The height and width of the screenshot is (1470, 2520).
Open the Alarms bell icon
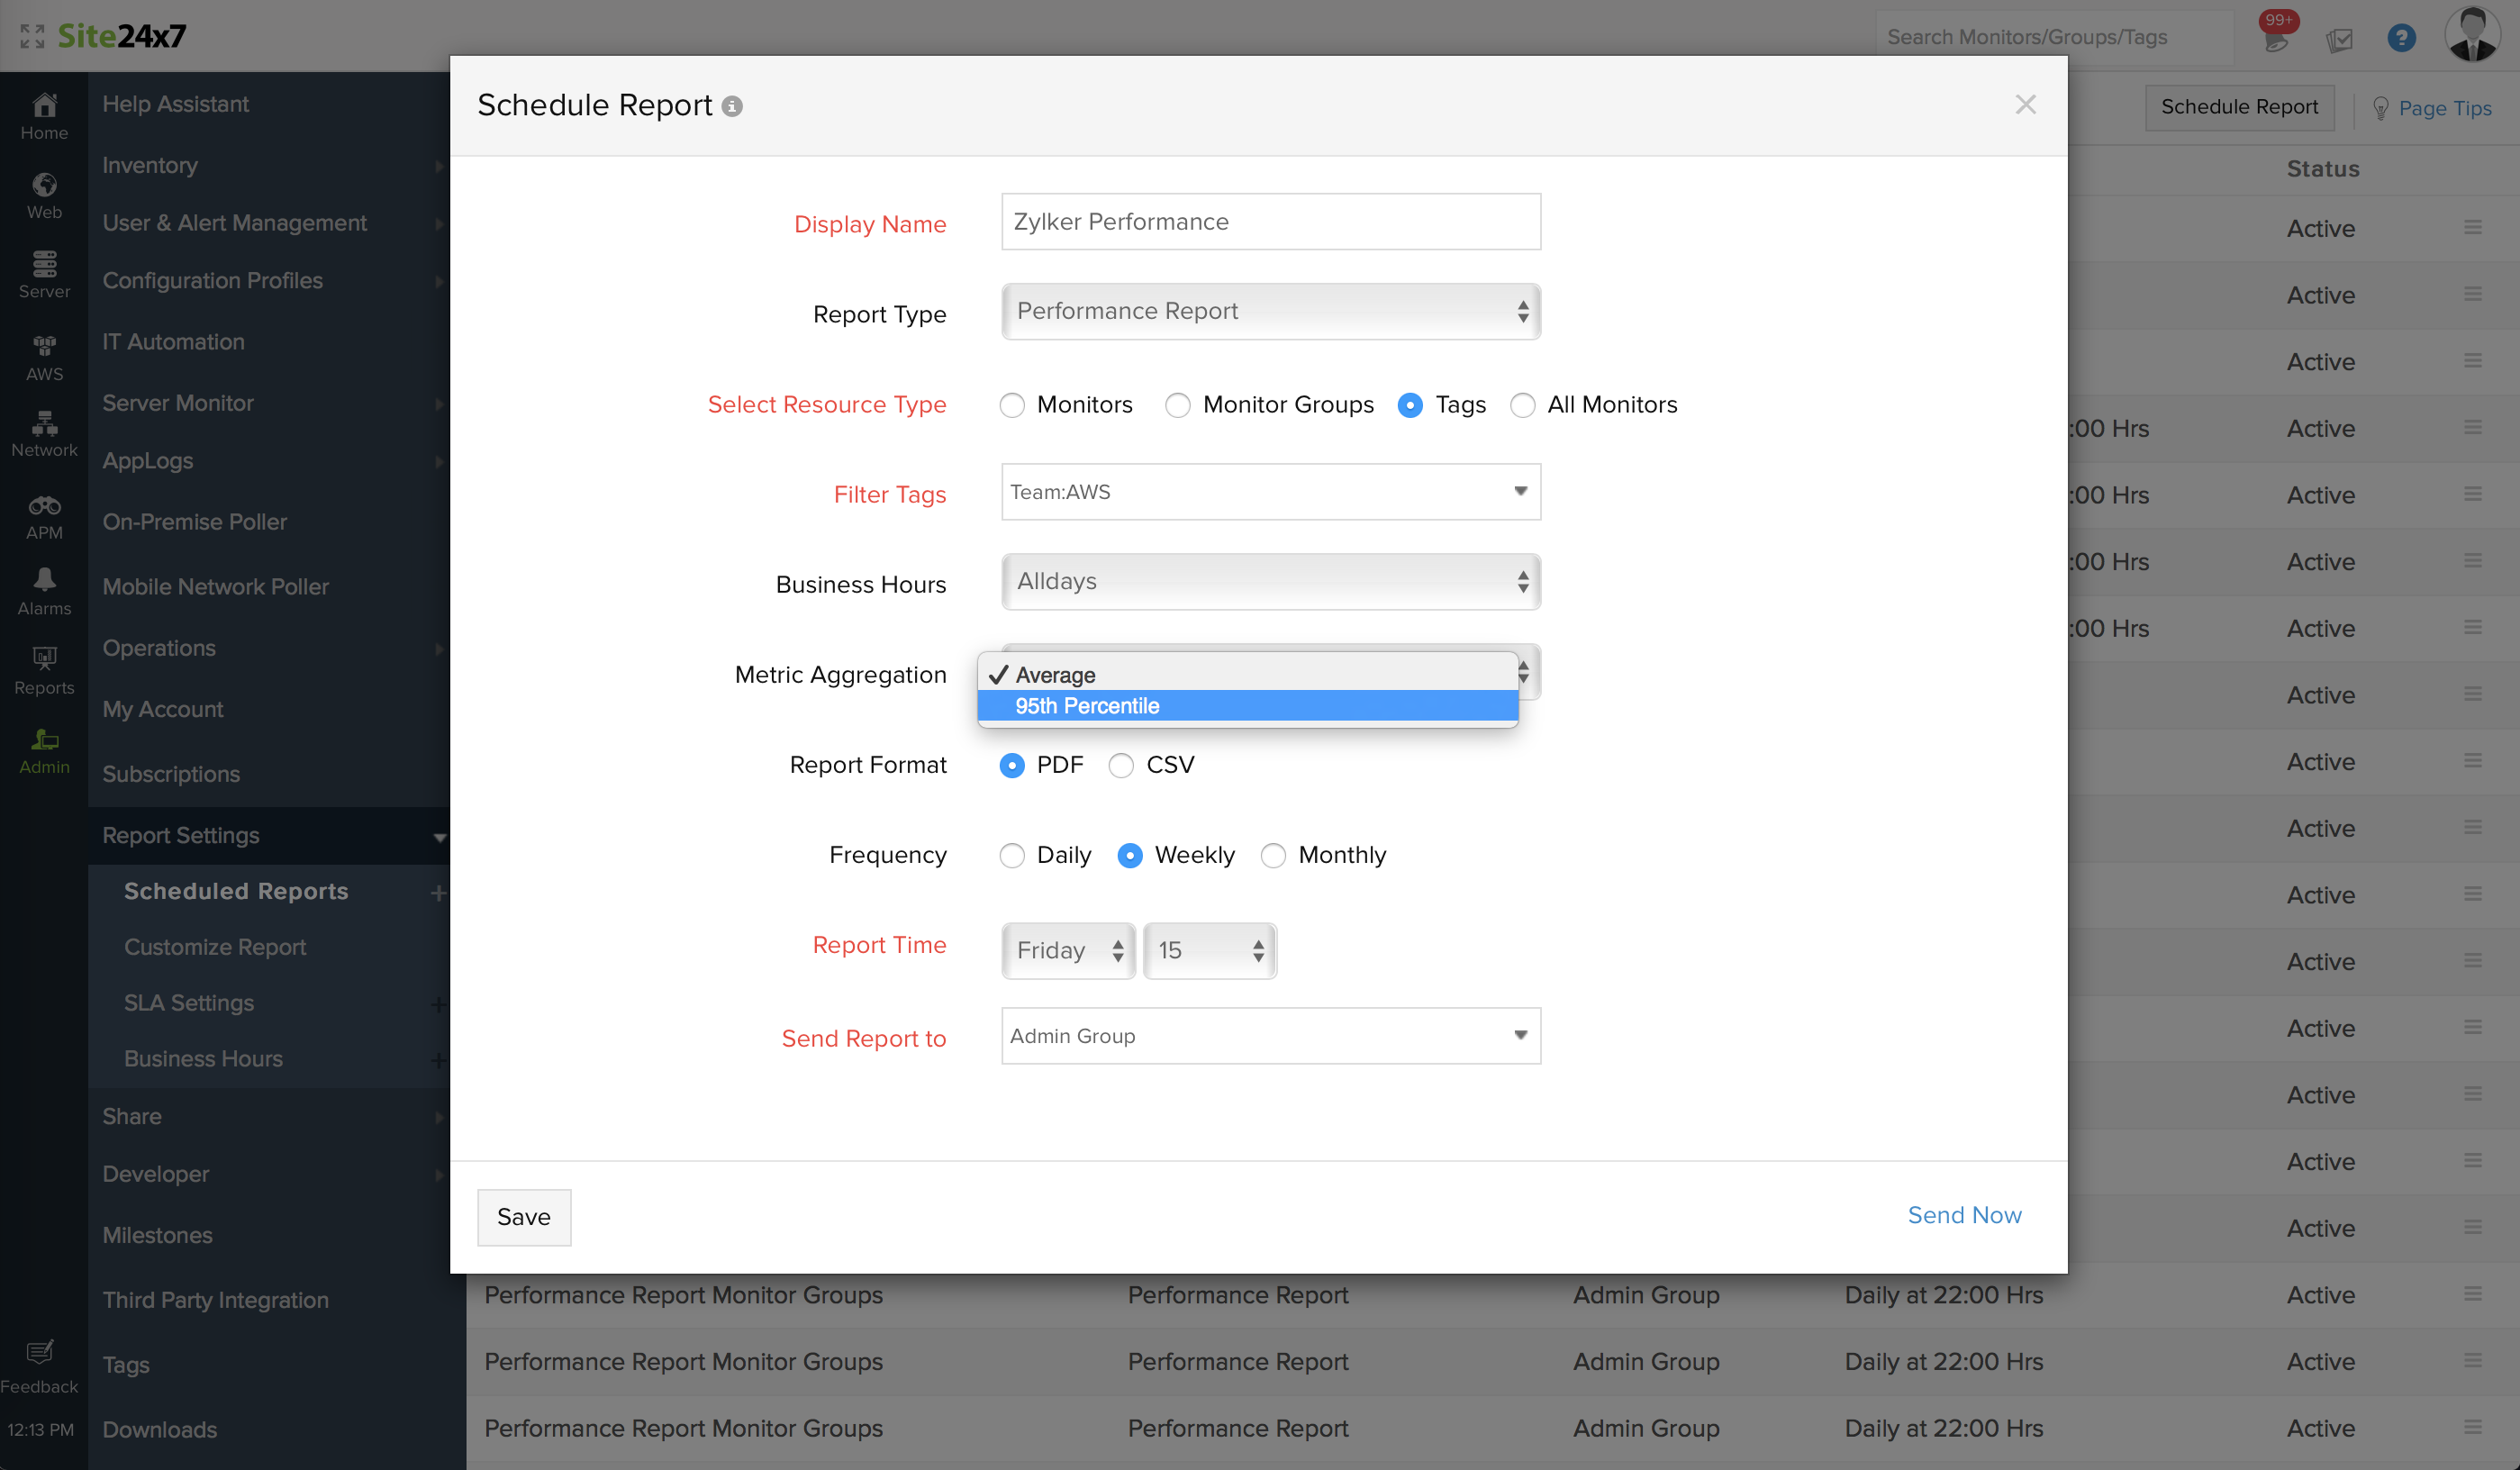[44, 592]
